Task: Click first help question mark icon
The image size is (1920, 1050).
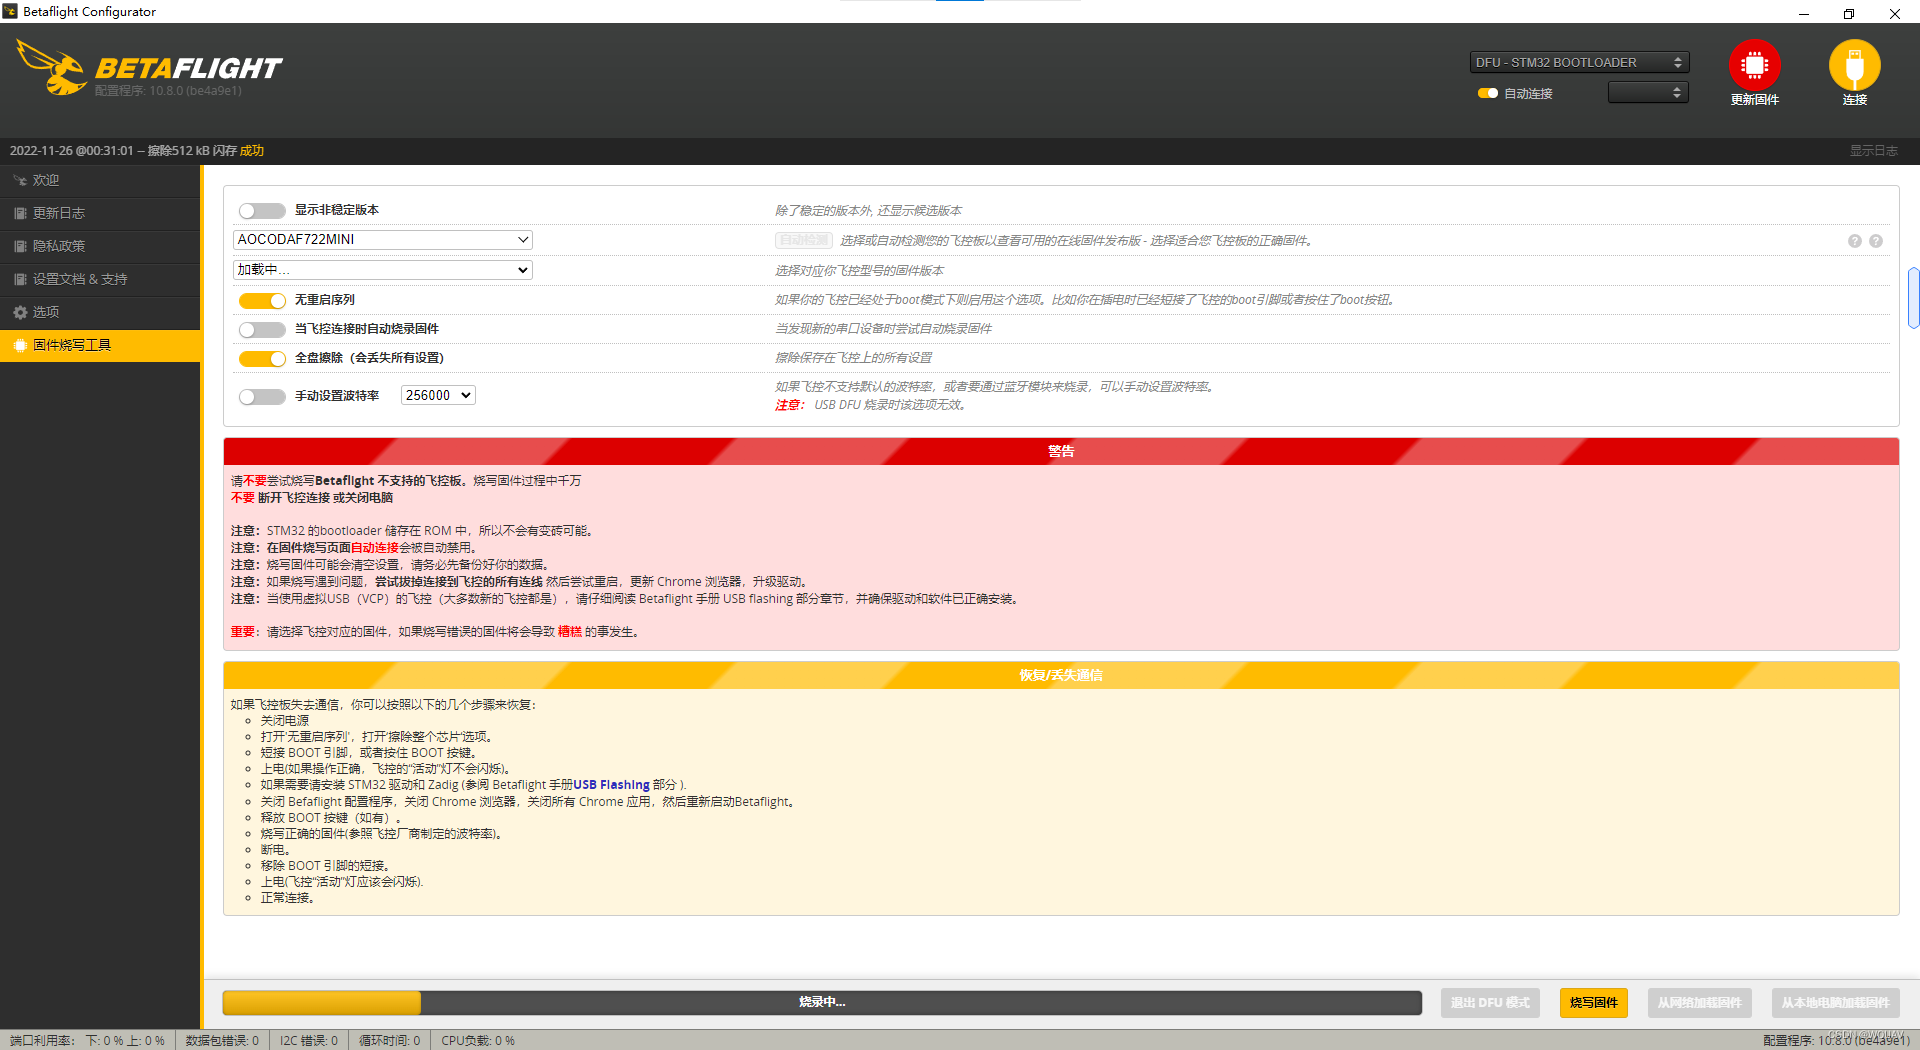Action: (x=1854, y=241)
